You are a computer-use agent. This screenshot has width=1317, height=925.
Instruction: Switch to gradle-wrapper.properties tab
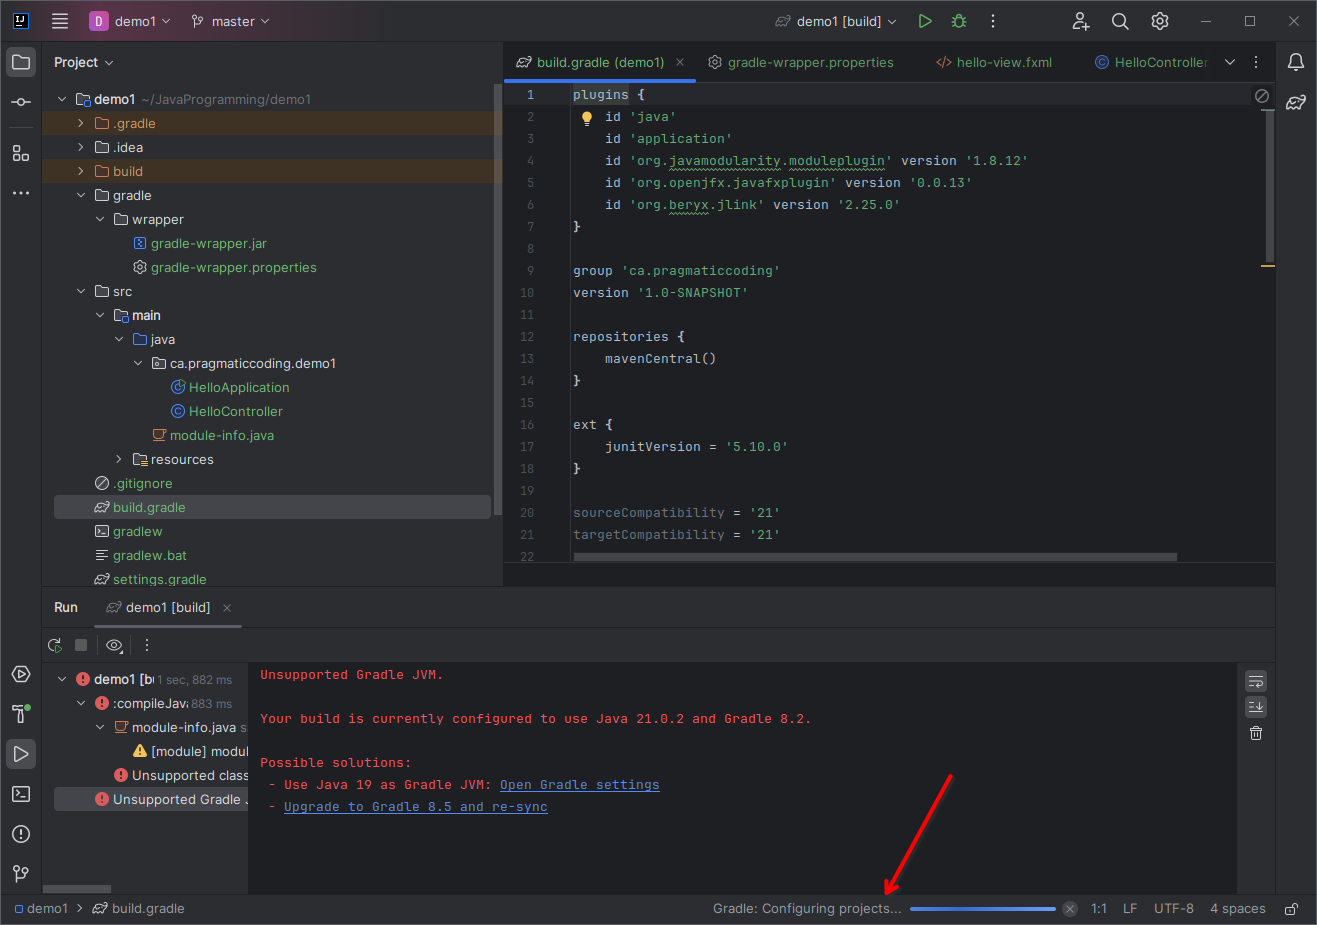[801, 62]
